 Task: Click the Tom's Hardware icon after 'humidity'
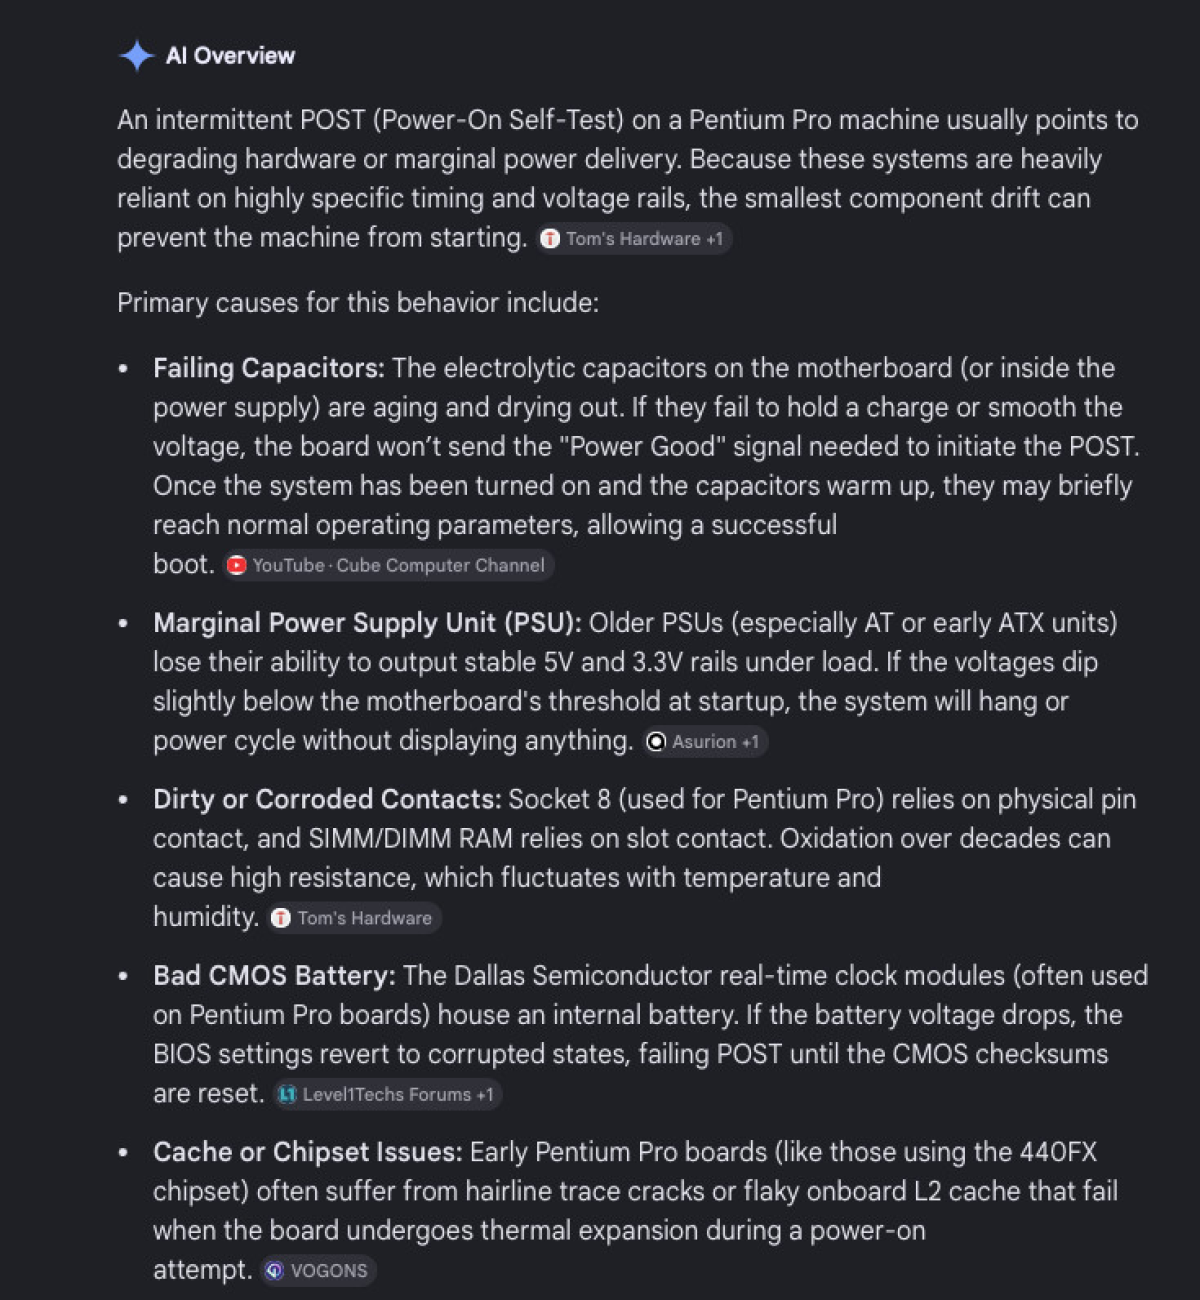coord(281,918)
